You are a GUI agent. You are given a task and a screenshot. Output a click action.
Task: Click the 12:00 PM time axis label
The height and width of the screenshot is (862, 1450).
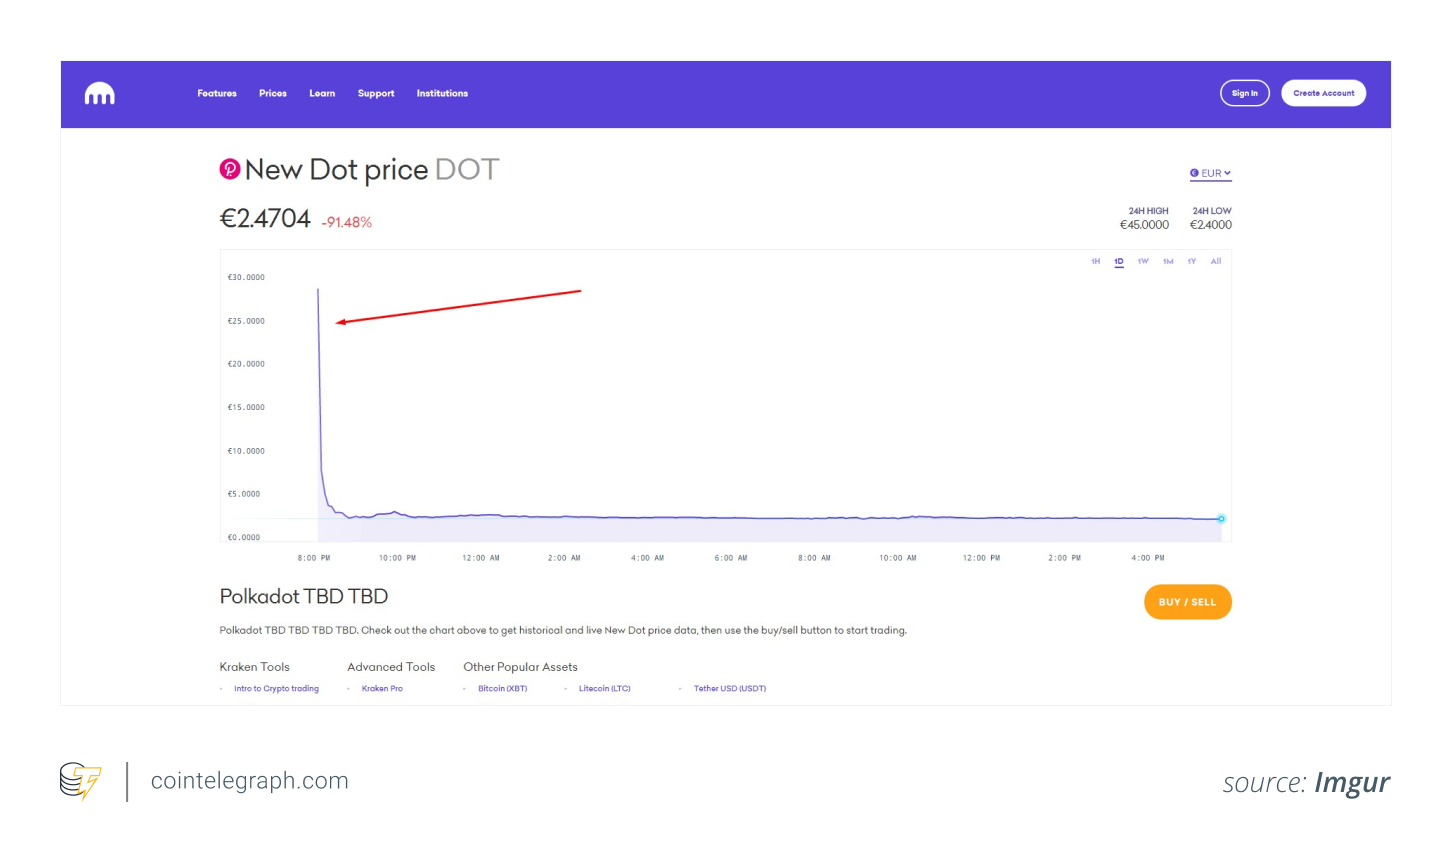pyautogui.click(x=981, y=558)
